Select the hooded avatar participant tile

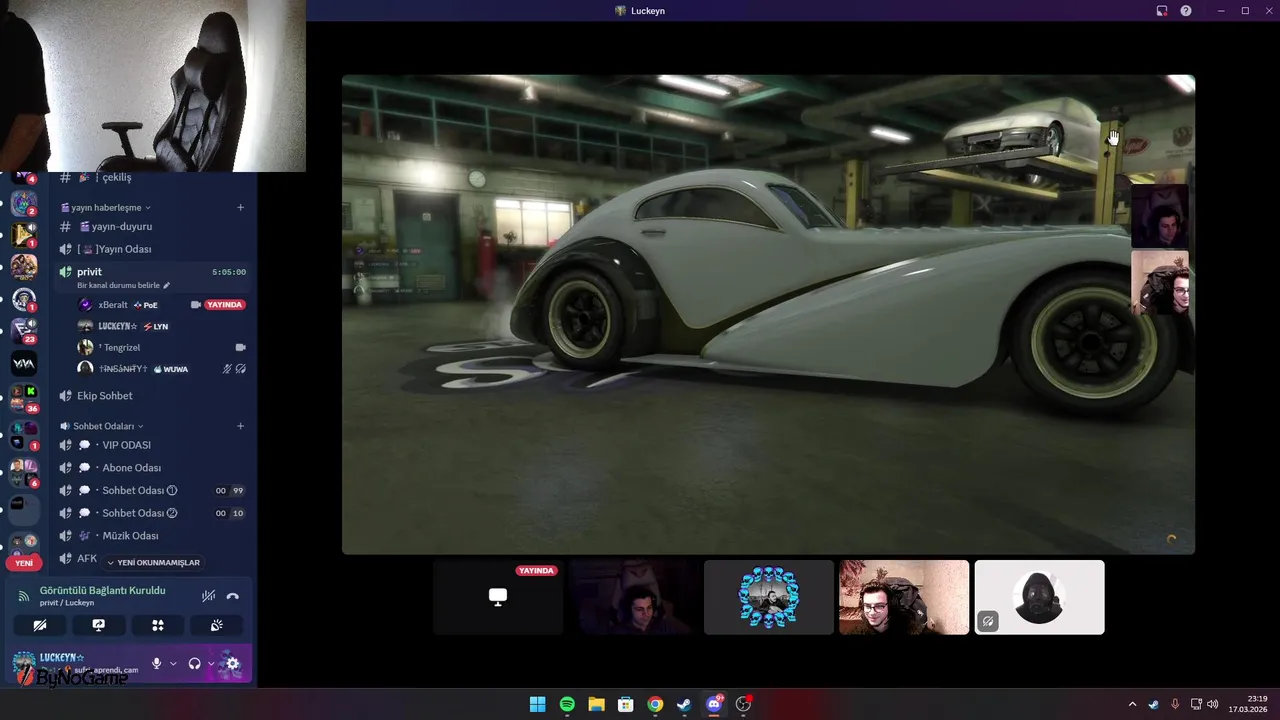click(x=1040, y=597)
